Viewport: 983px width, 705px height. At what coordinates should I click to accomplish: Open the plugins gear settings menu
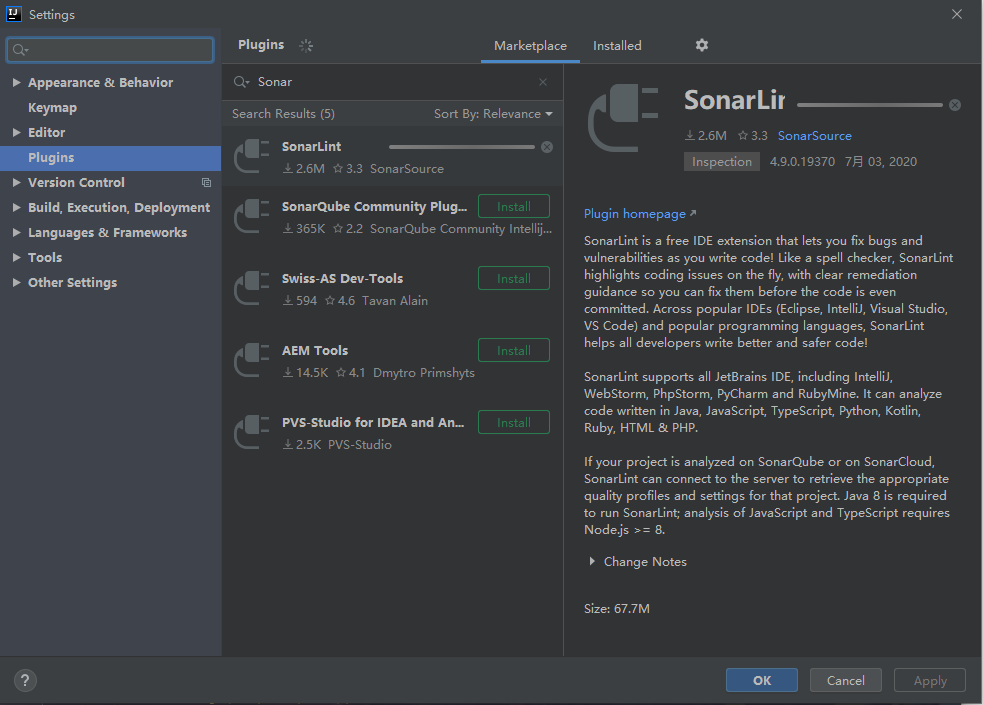702,45
